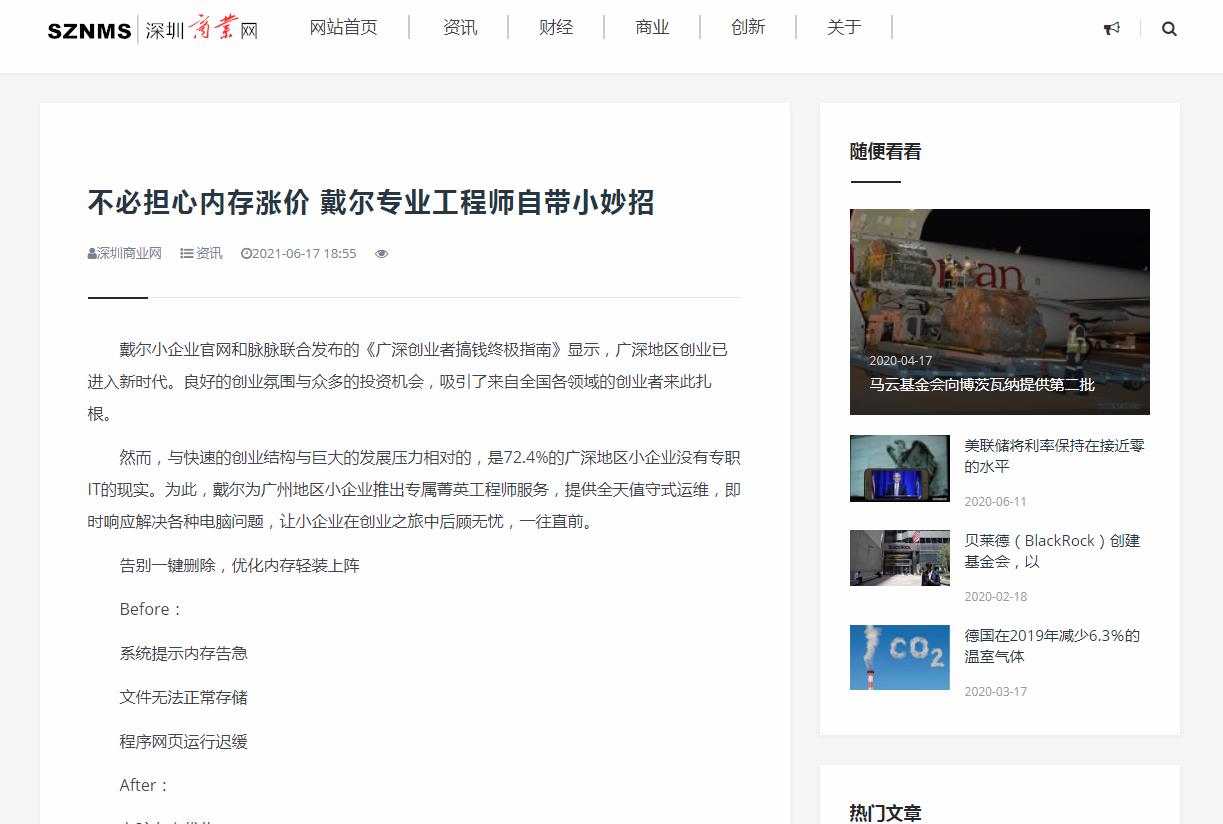Click the Before： line in the article
1223x824 pixels.
[x=152, y=610]
